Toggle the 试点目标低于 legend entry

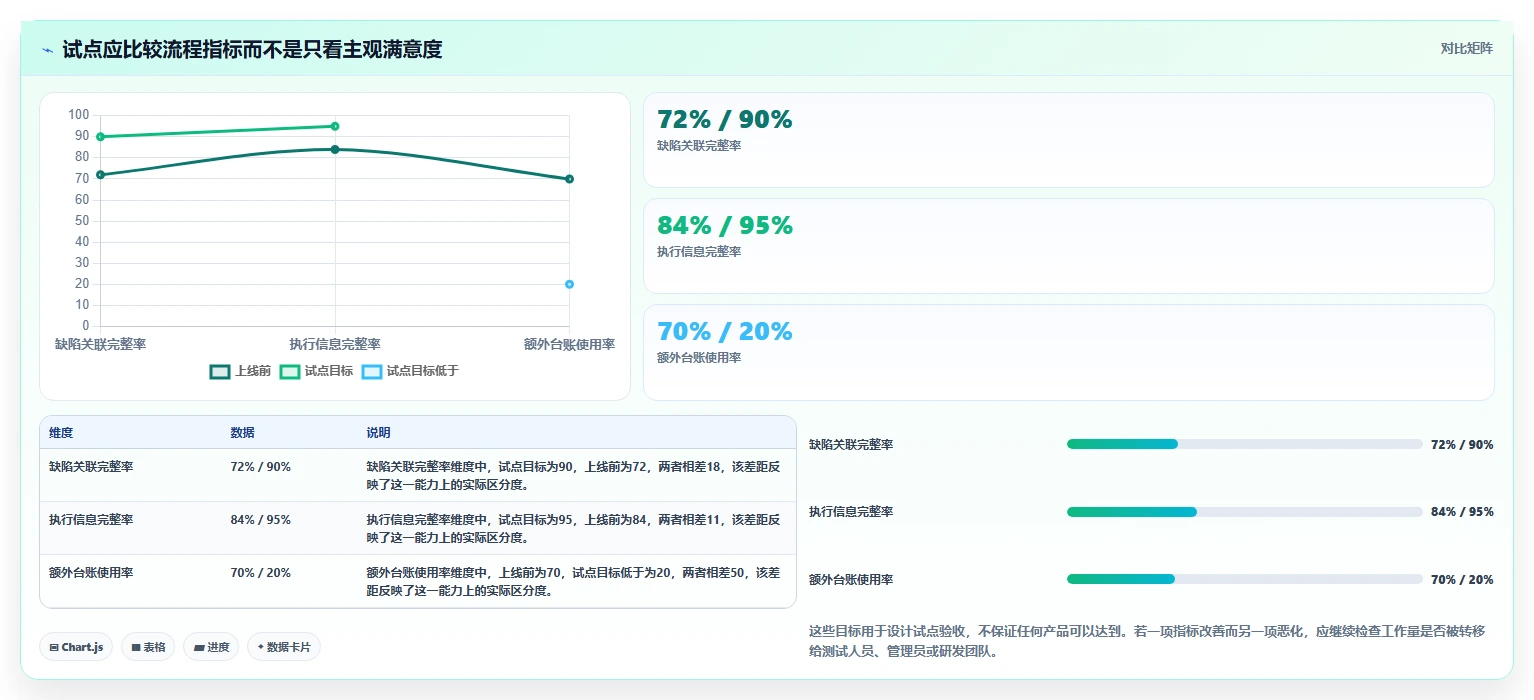pyautogui.click(x=410, y=371)
